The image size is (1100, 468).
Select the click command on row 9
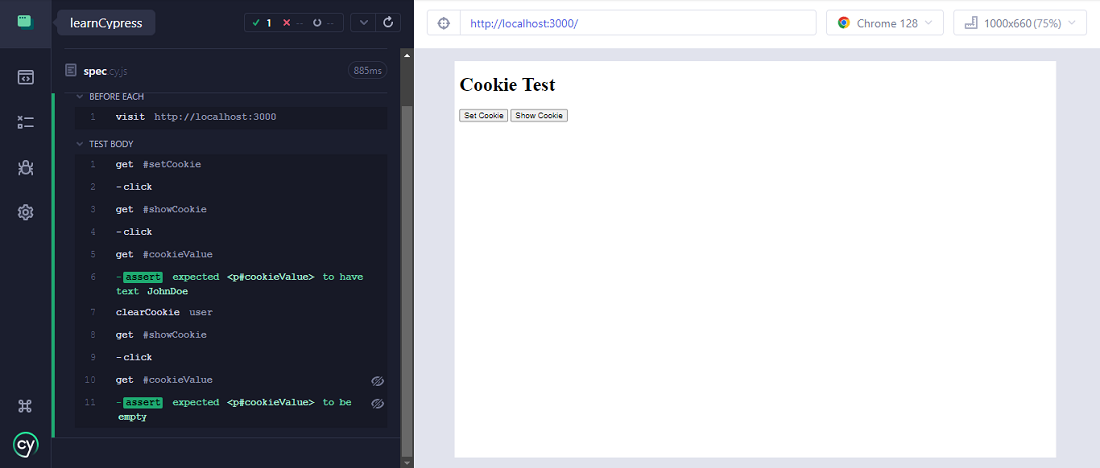pos(231,358)
